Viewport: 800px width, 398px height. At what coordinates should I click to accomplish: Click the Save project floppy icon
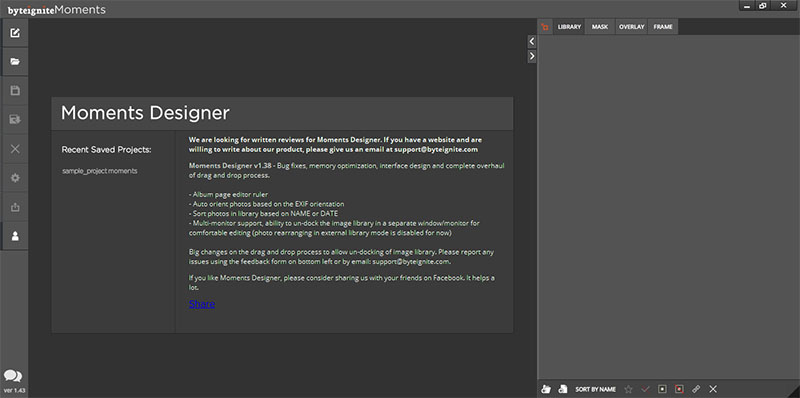15,91
